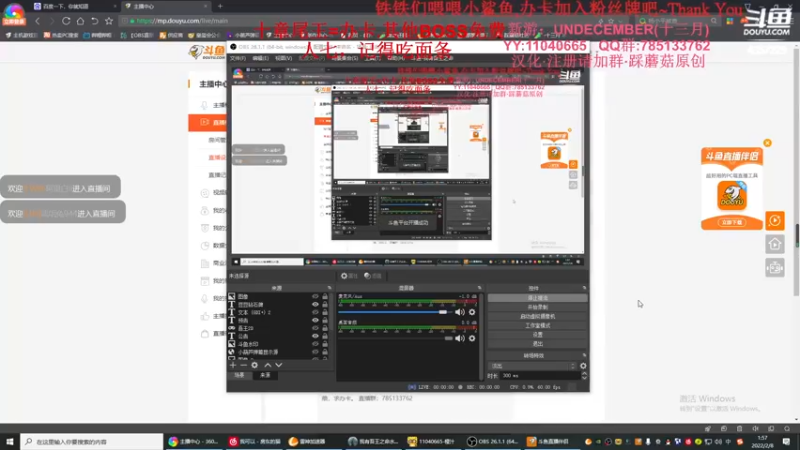Image resolution: width=800 pixels, height=450 pixels.
Task: Toggle lock on 斗鱼水印 source
Action: click(325, 344)
